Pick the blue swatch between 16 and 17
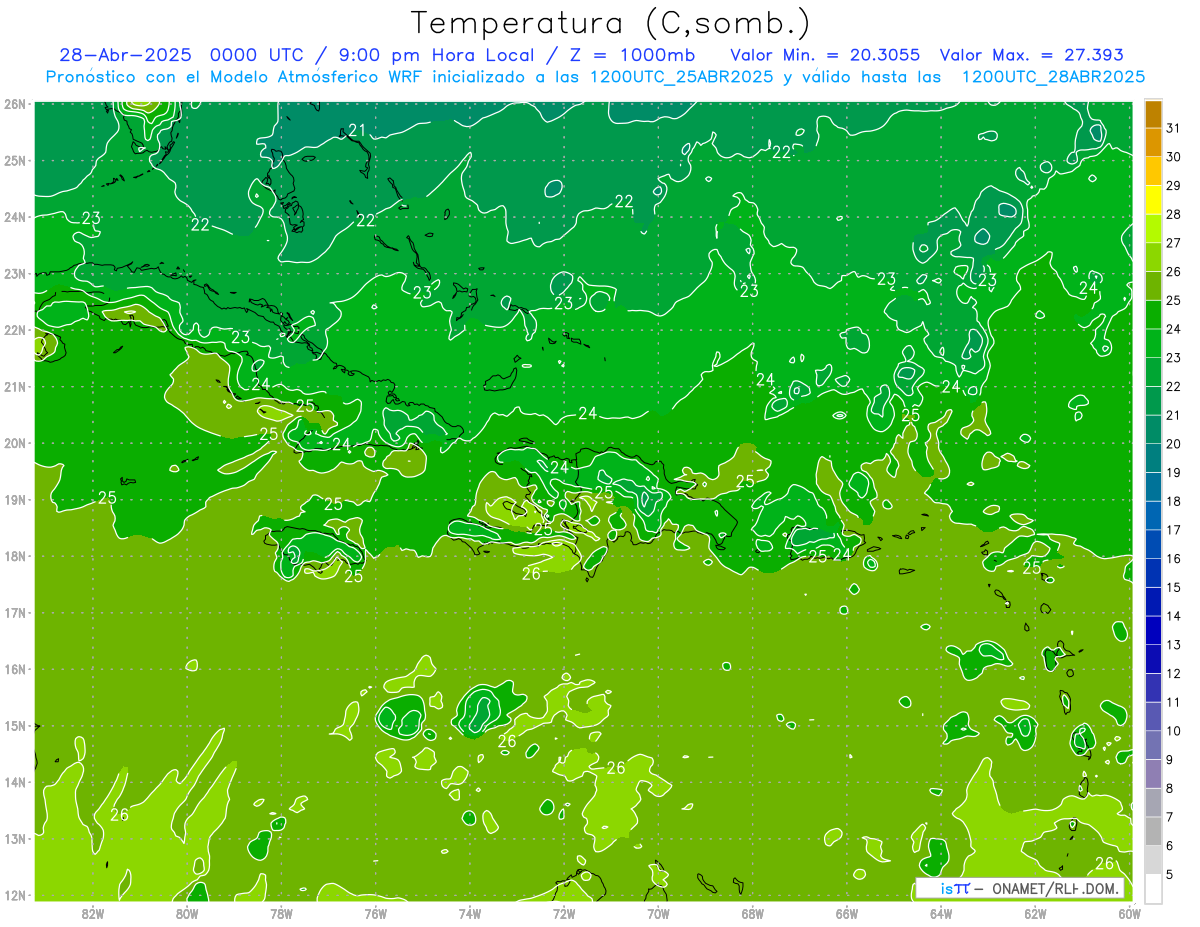 click(x=1153, y=544)
